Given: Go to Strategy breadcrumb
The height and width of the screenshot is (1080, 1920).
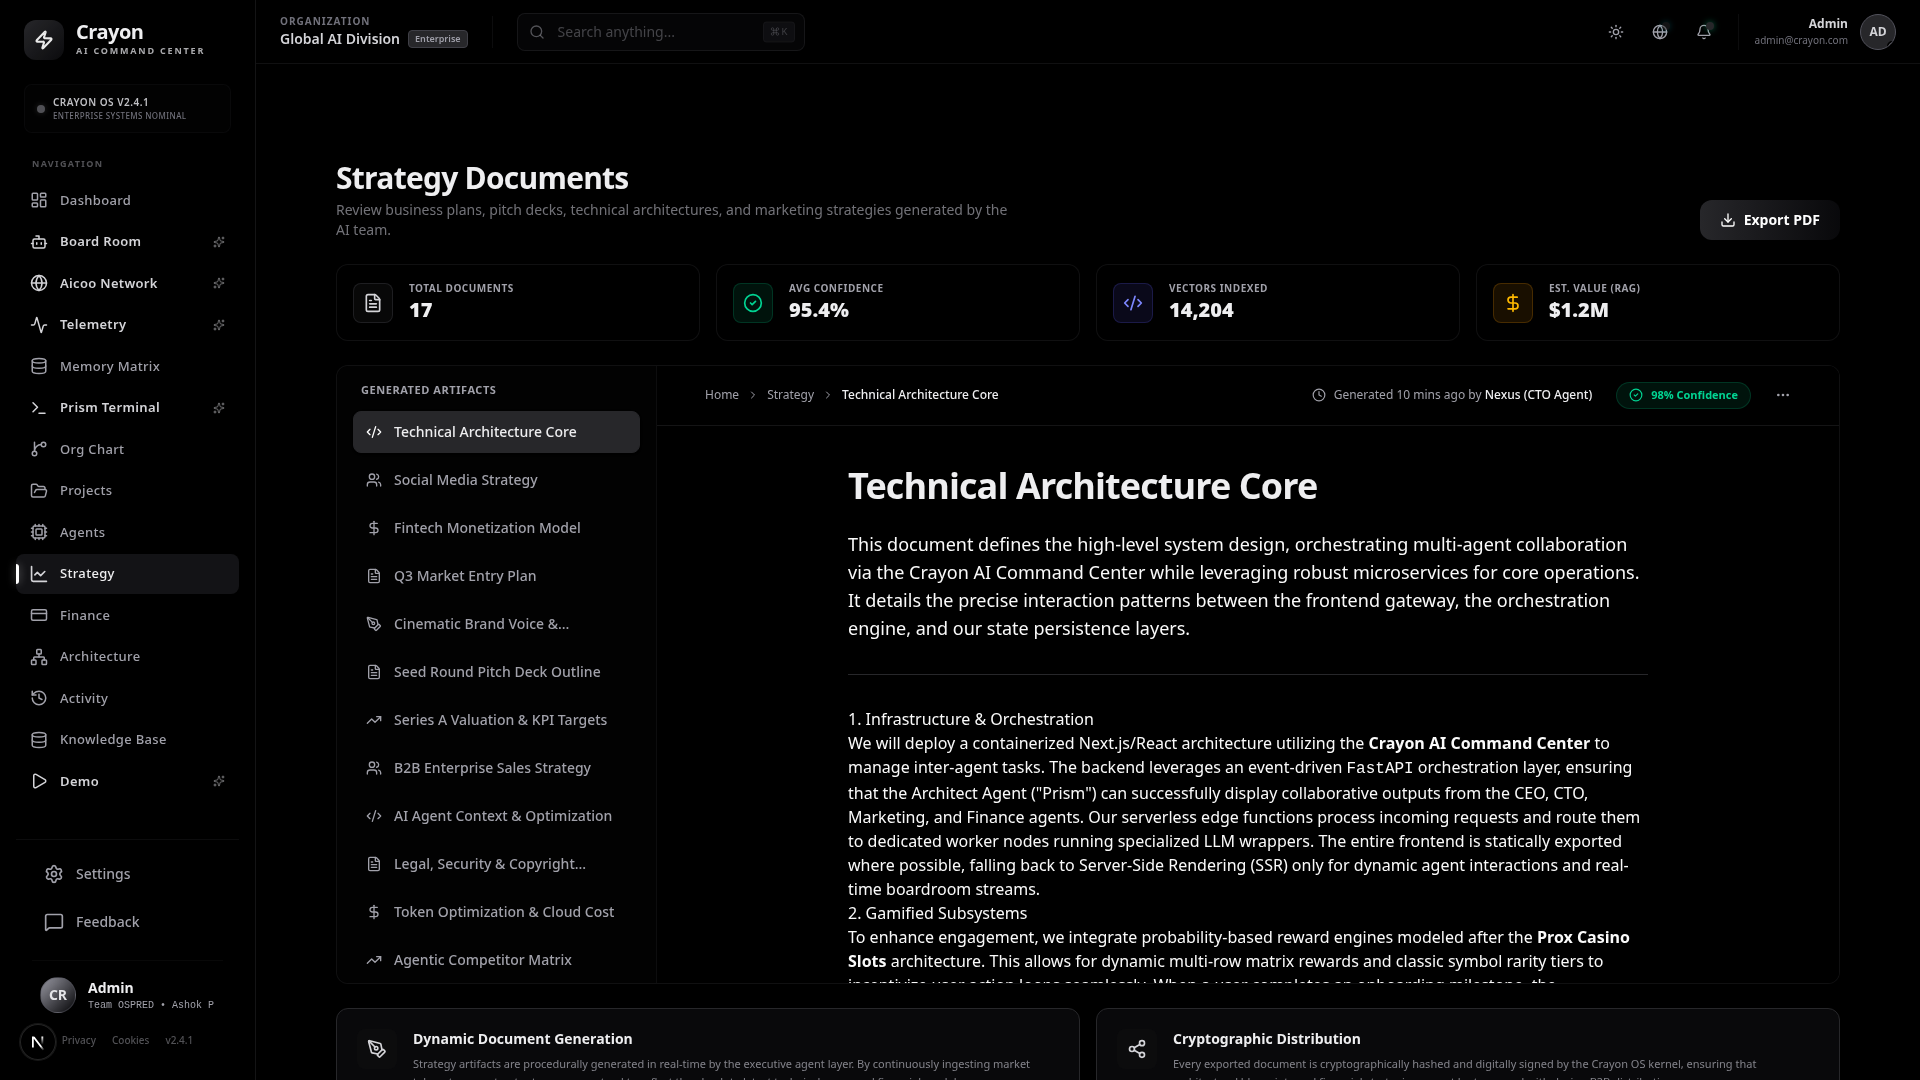Looking at the screenshot, I should (790, 395).
